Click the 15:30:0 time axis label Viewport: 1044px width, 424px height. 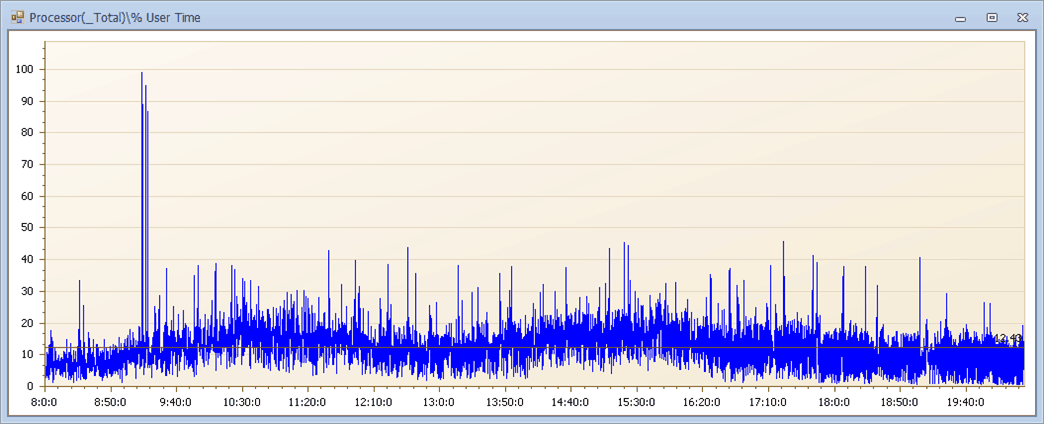pos(636,402)
